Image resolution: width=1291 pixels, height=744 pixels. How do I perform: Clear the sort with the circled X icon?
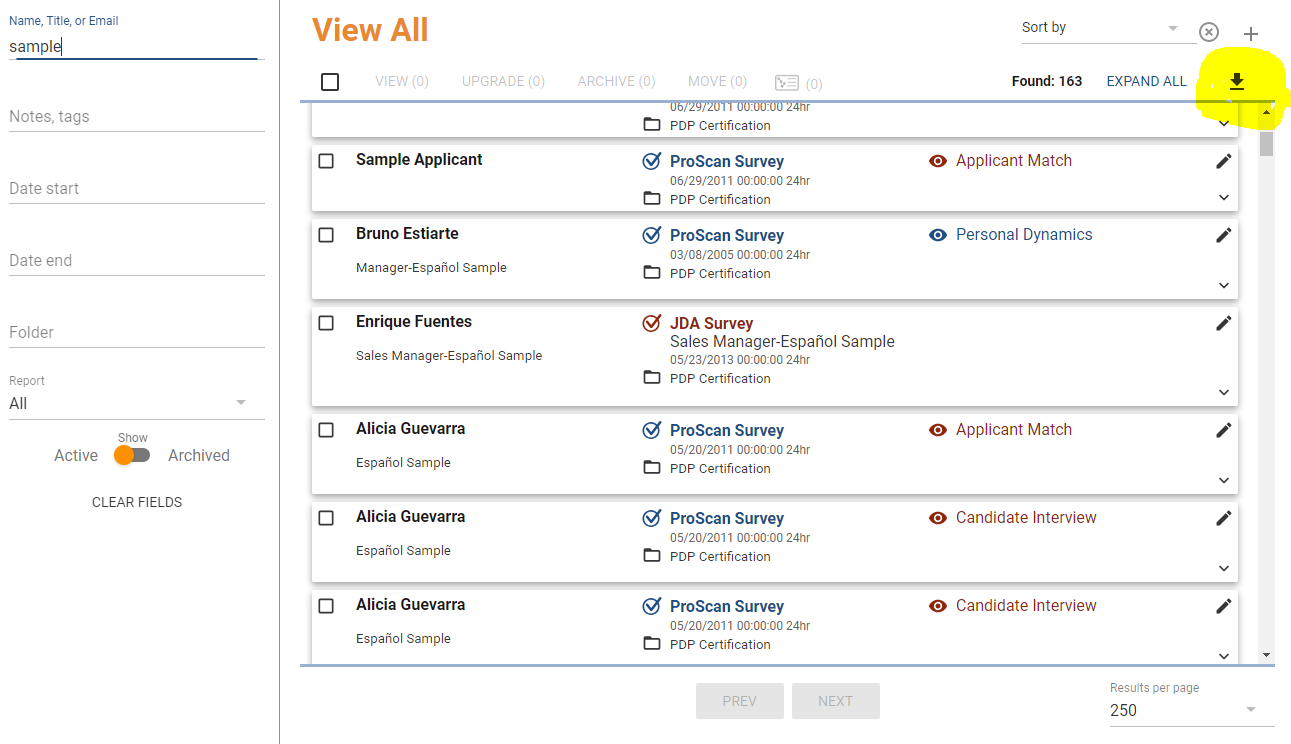click(x=1209, y=32)
